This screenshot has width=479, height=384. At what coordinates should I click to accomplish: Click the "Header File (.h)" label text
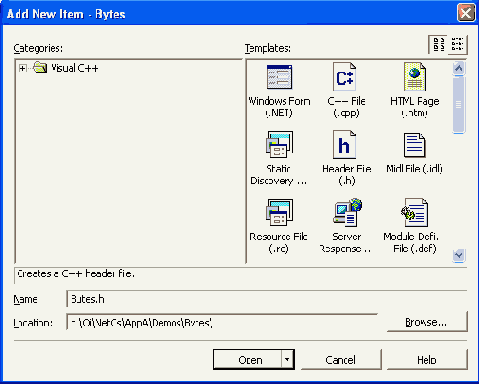[347, 174]
